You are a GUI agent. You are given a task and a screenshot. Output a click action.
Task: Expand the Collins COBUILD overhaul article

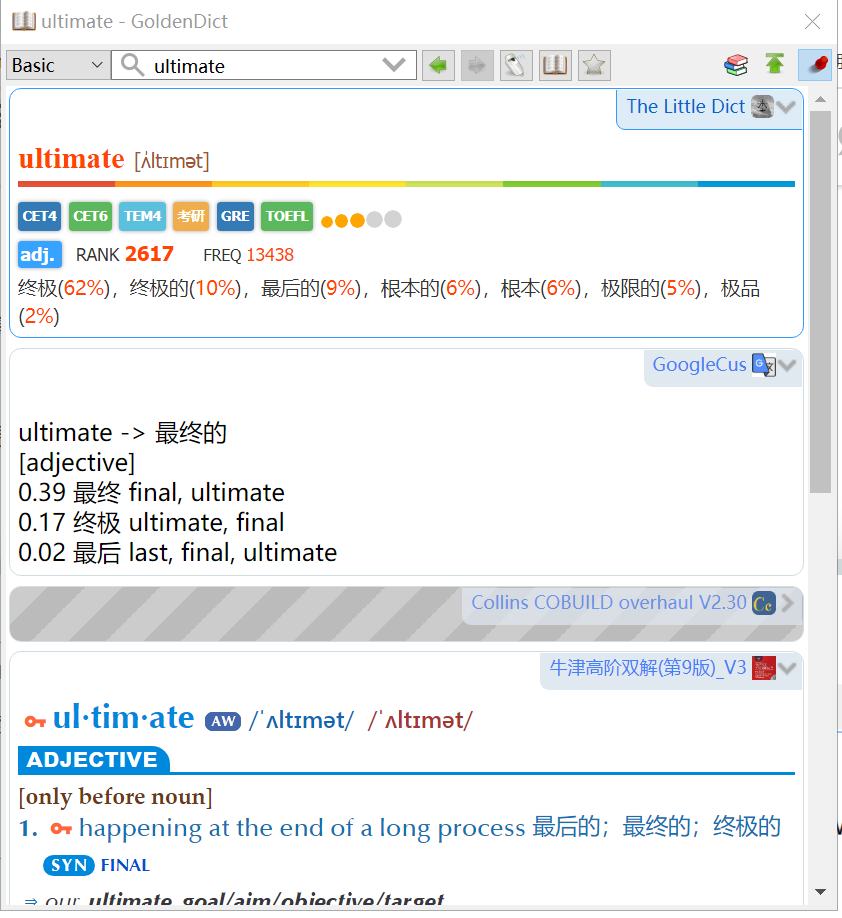coord(788,603)
